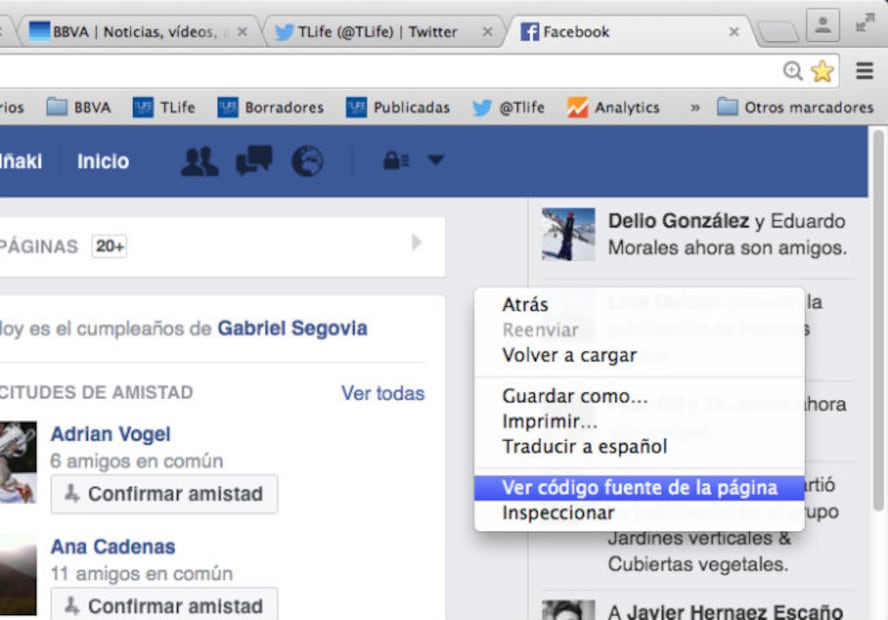The image size is (888, 620).
Task: Click Ver todas friend requests link
Action: click(383, 393)
